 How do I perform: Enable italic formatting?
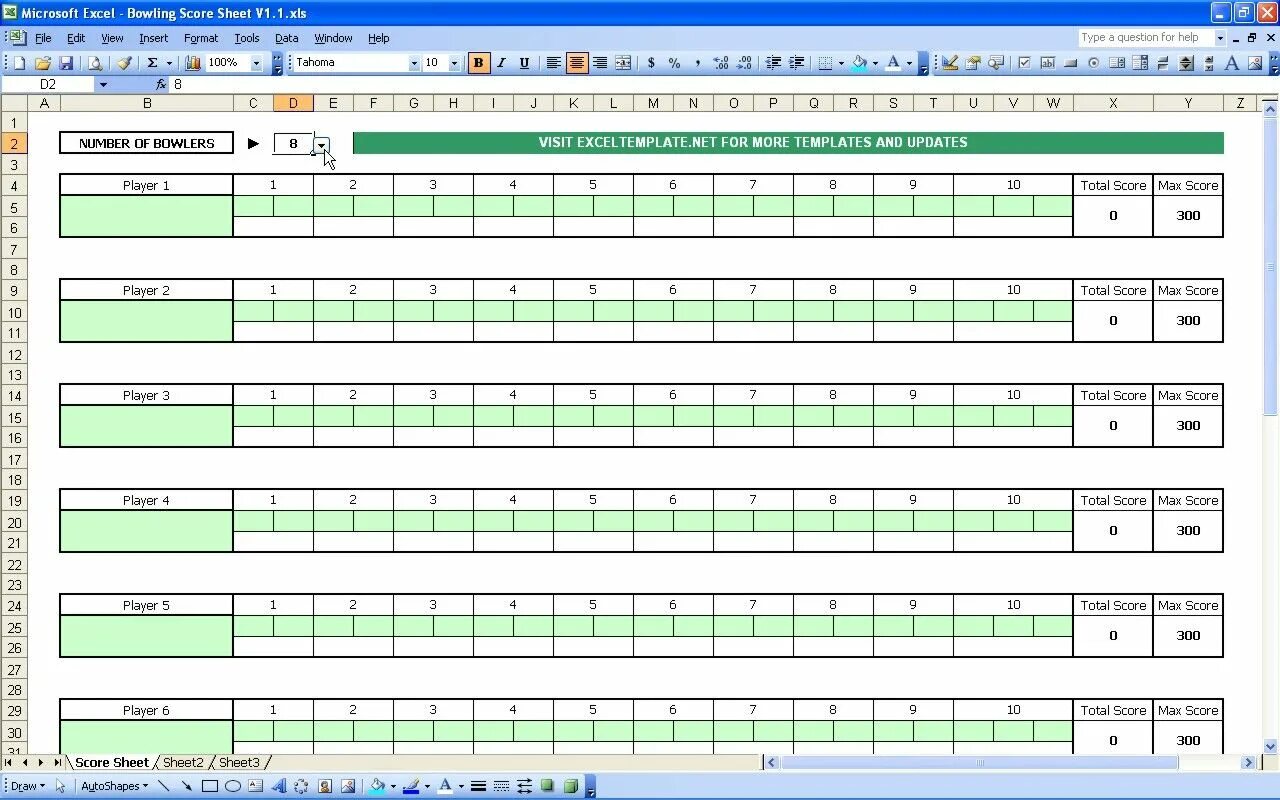pos(500,62)
